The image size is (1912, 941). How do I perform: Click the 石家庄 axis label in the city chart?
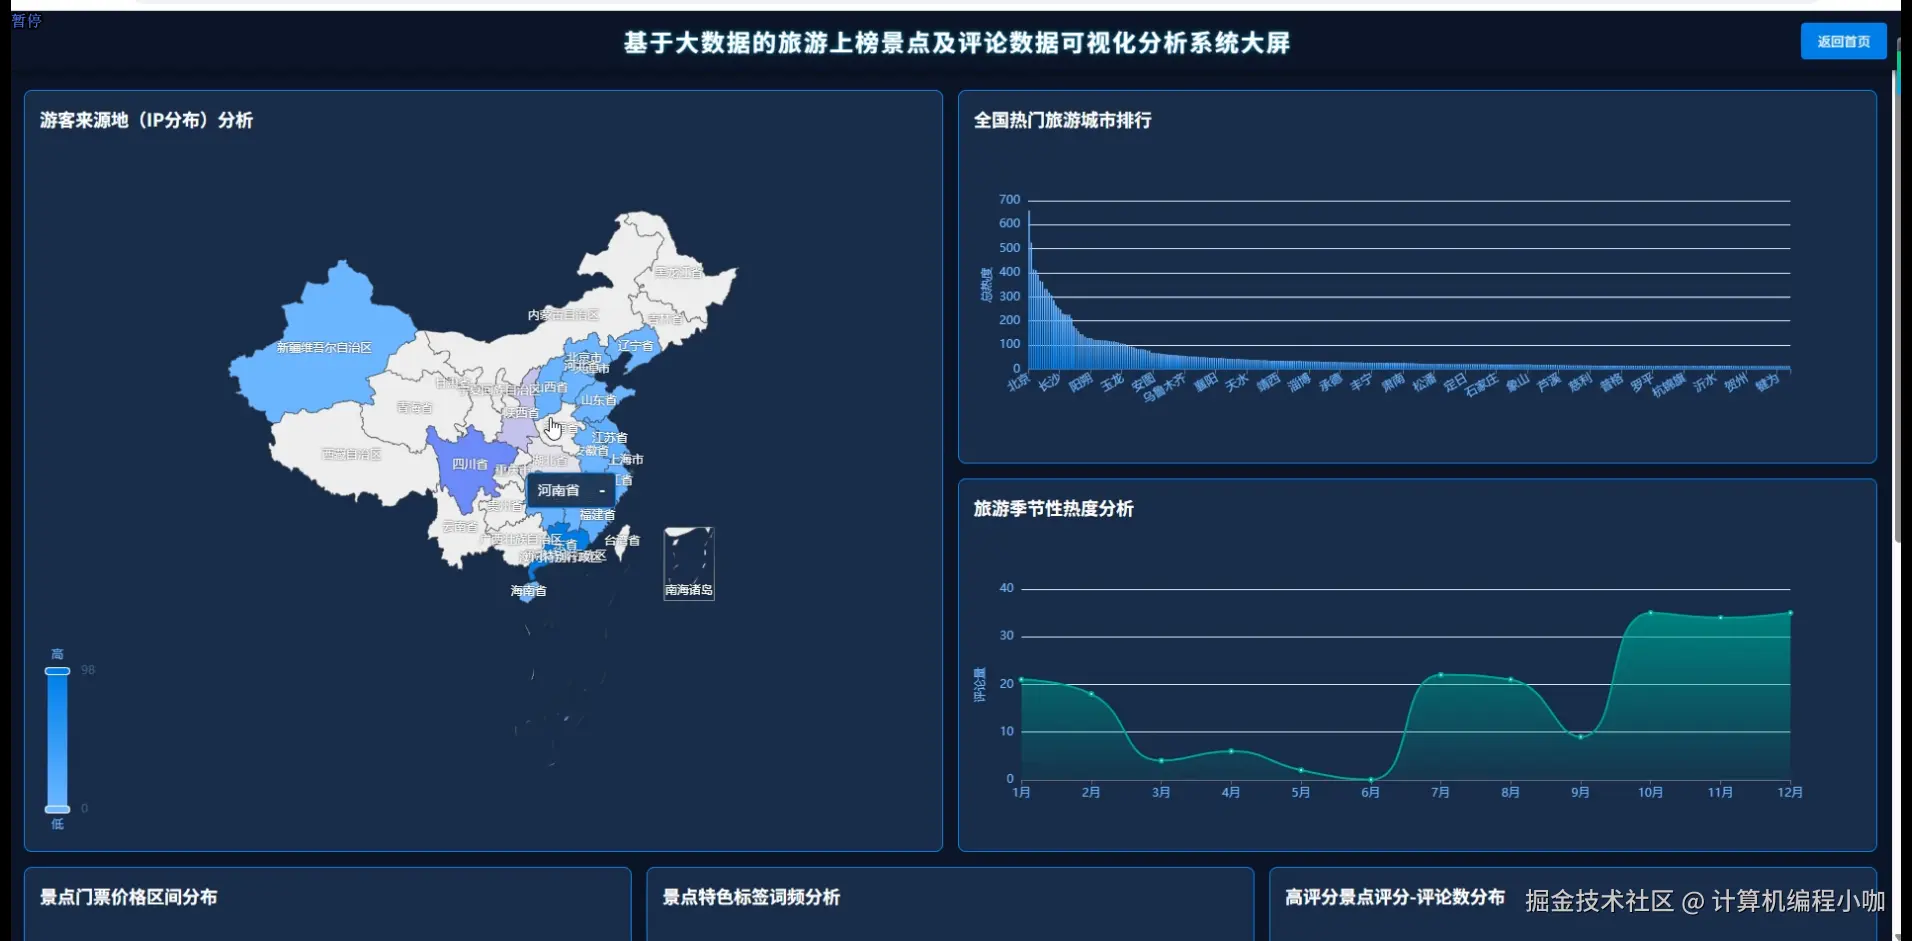(x=1481, y=385)
